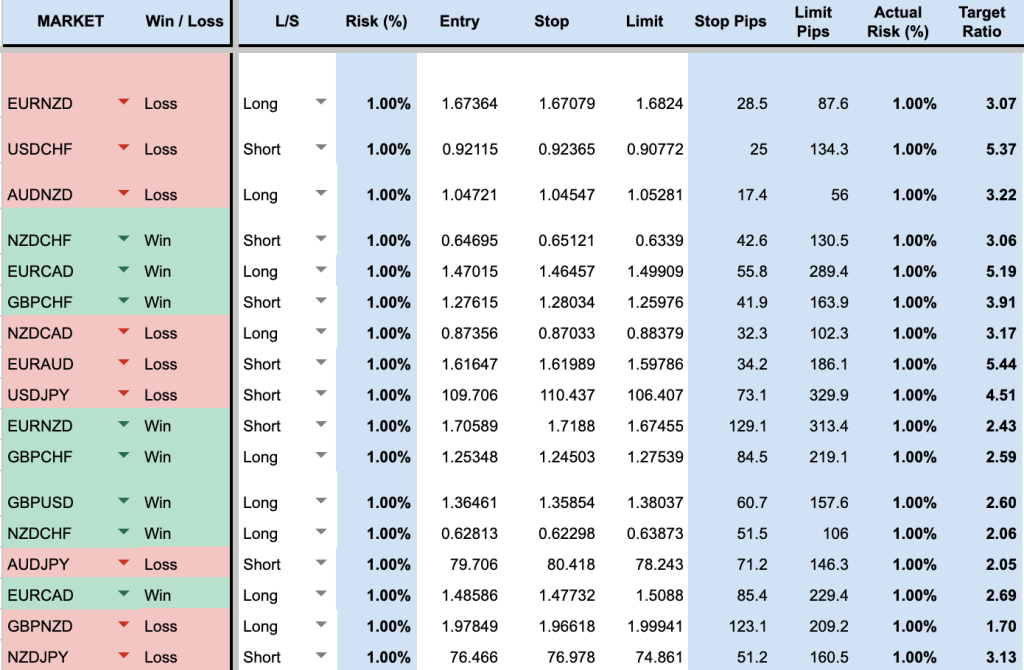Open the AUDNZD market picker triangle
The image size is (1024, 670).
(122, 194)
